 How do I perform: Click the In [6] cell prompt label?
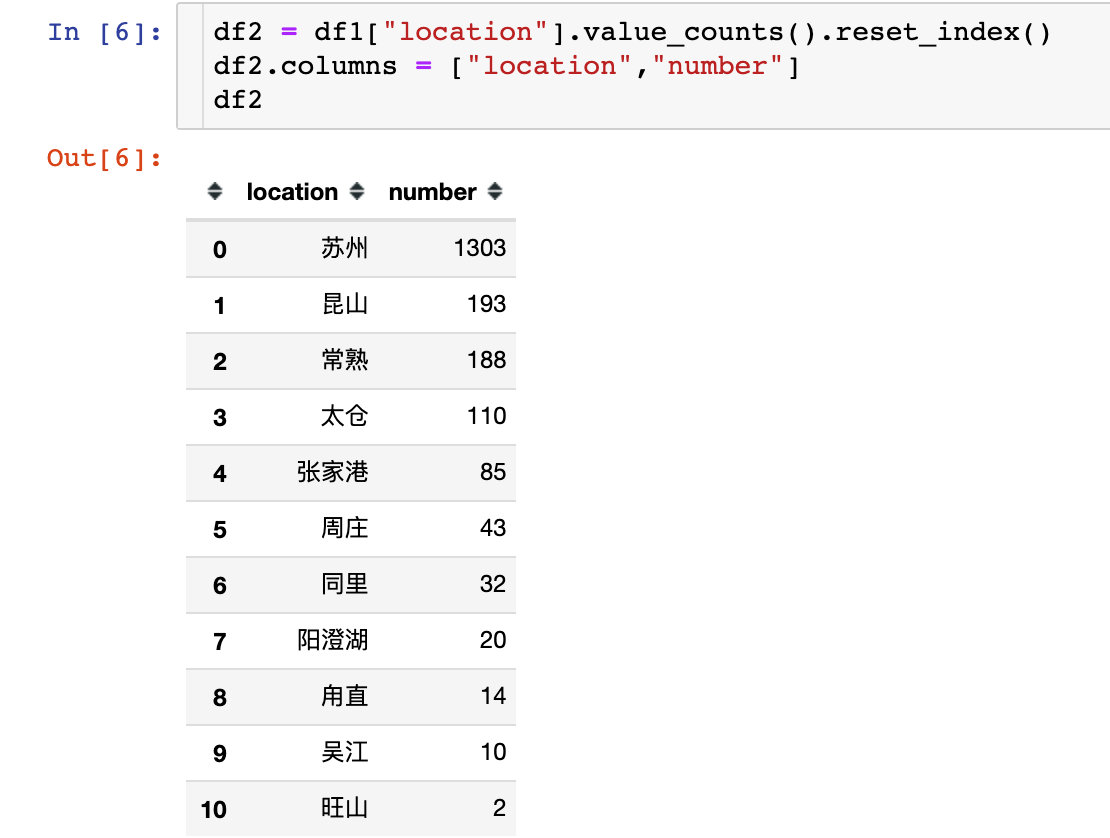click(x=105, y=32)
